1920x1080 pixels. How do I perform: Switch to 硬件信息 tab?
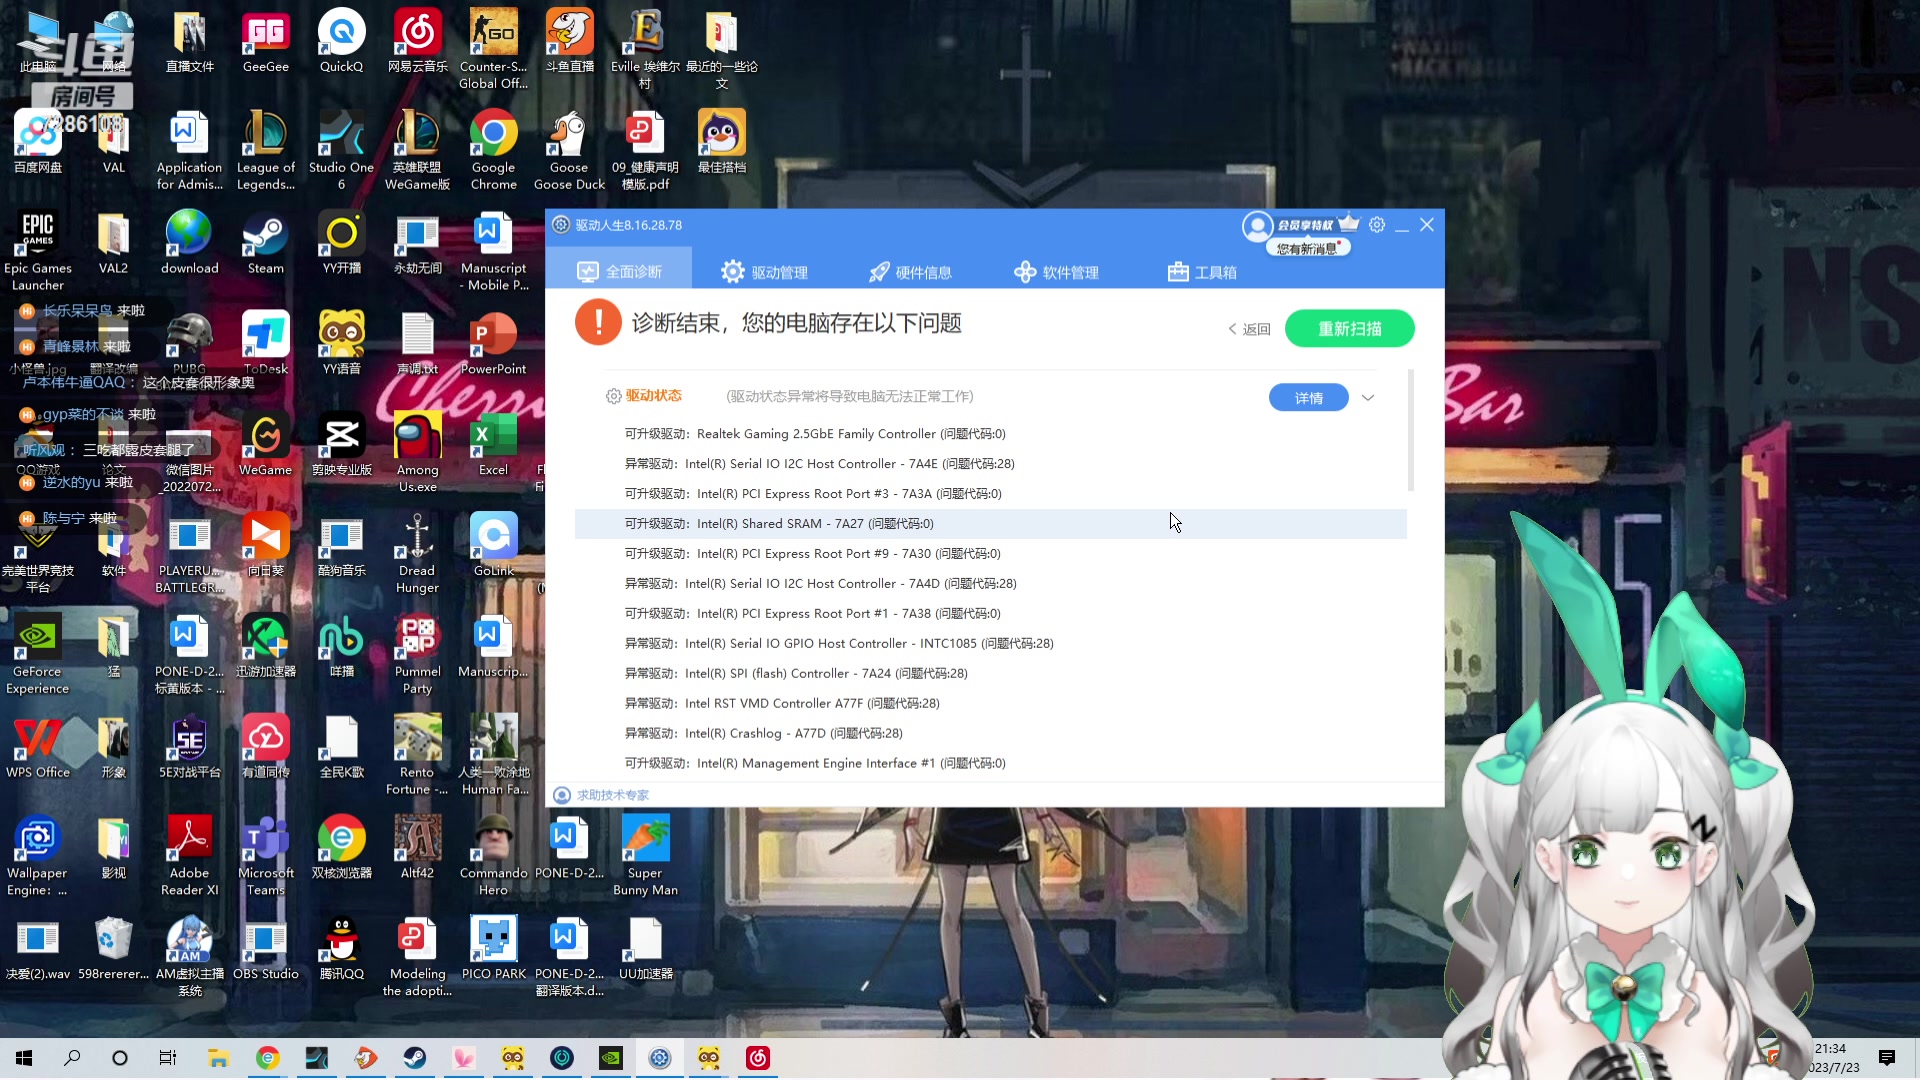tap(910, 272)
